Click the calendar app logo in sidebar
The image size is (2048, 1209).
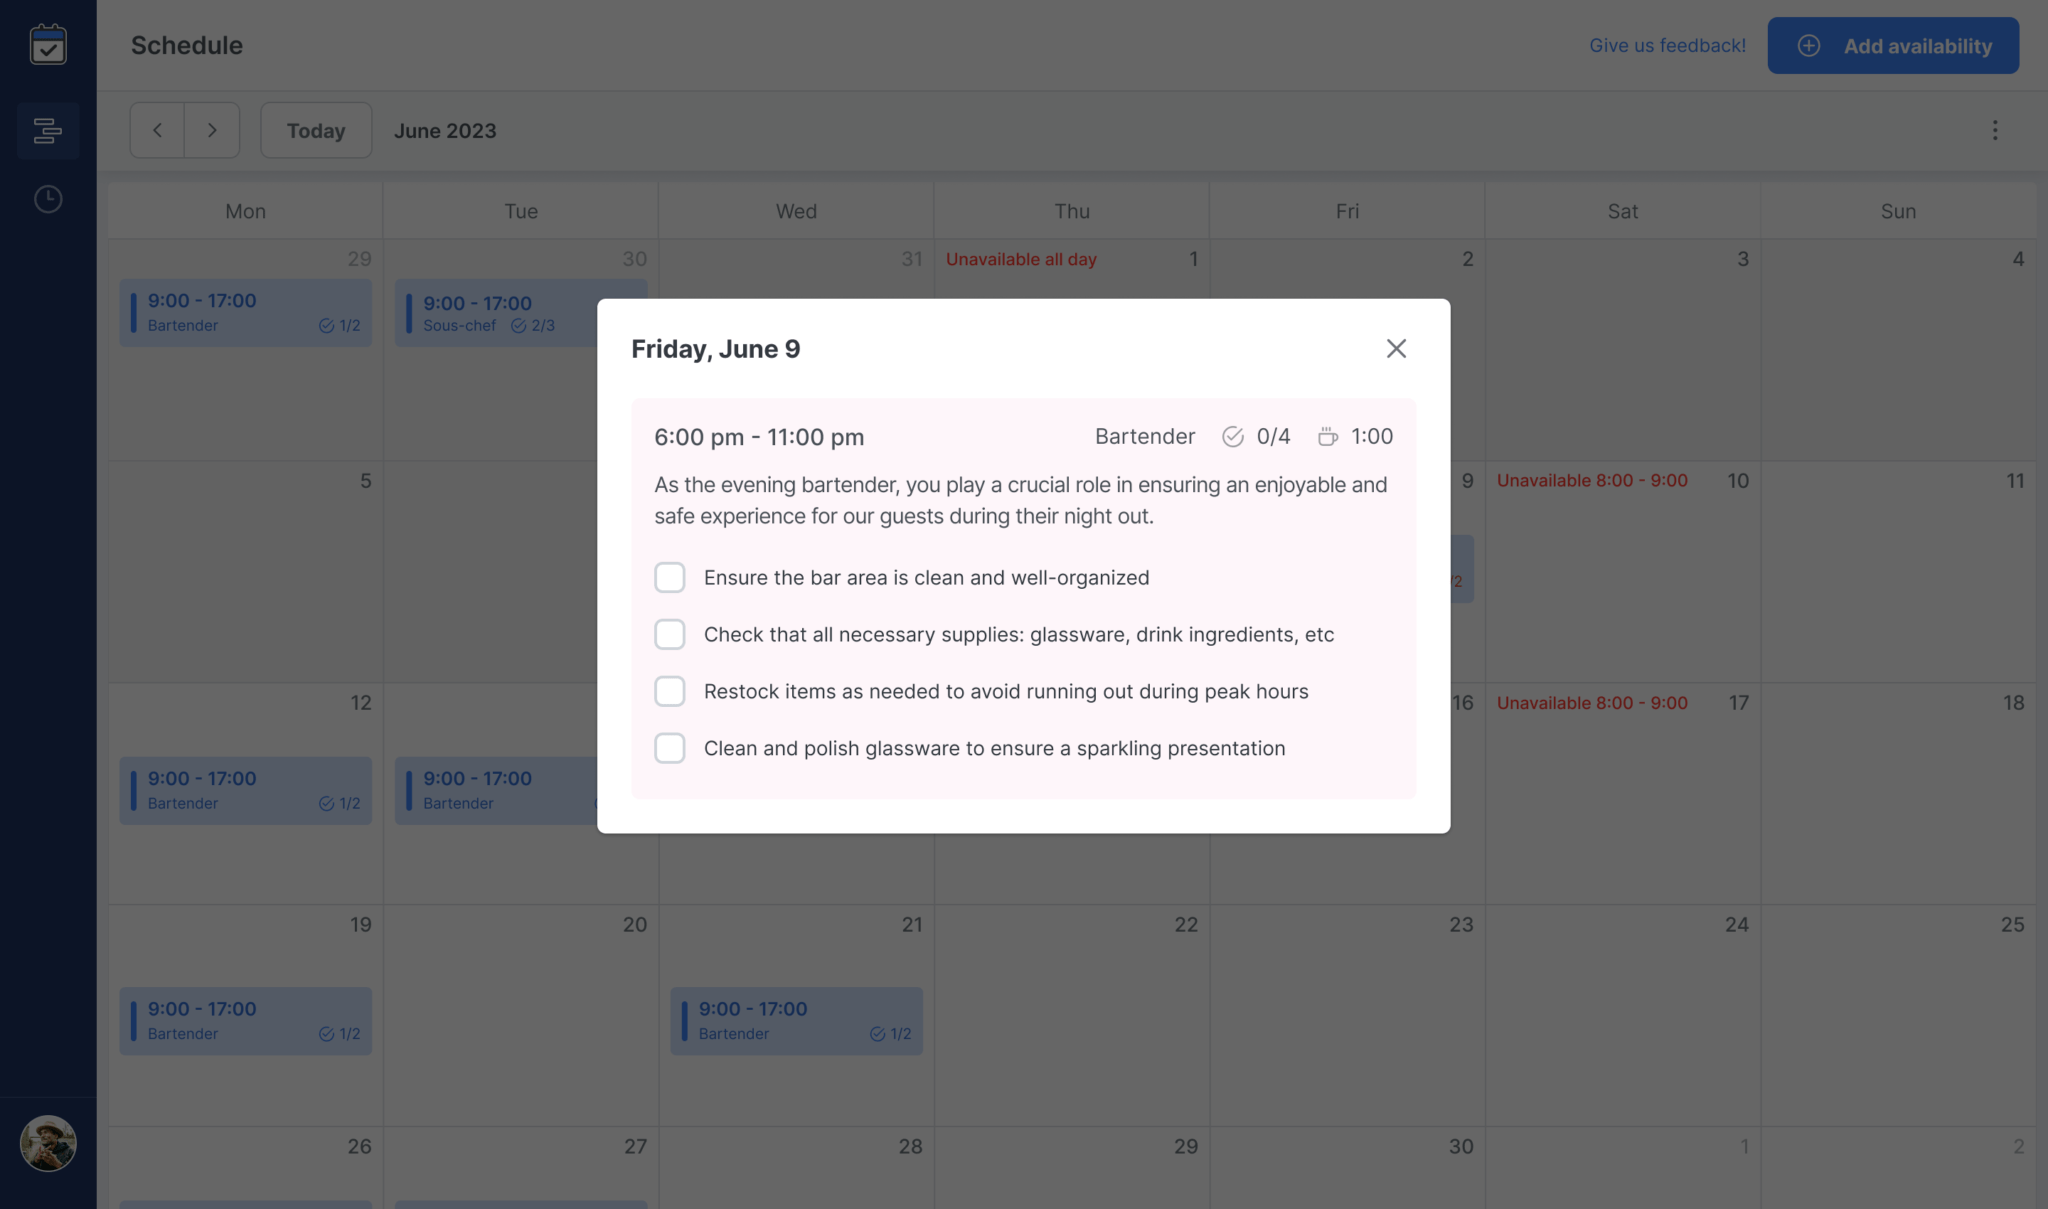(x=47, y=45)
